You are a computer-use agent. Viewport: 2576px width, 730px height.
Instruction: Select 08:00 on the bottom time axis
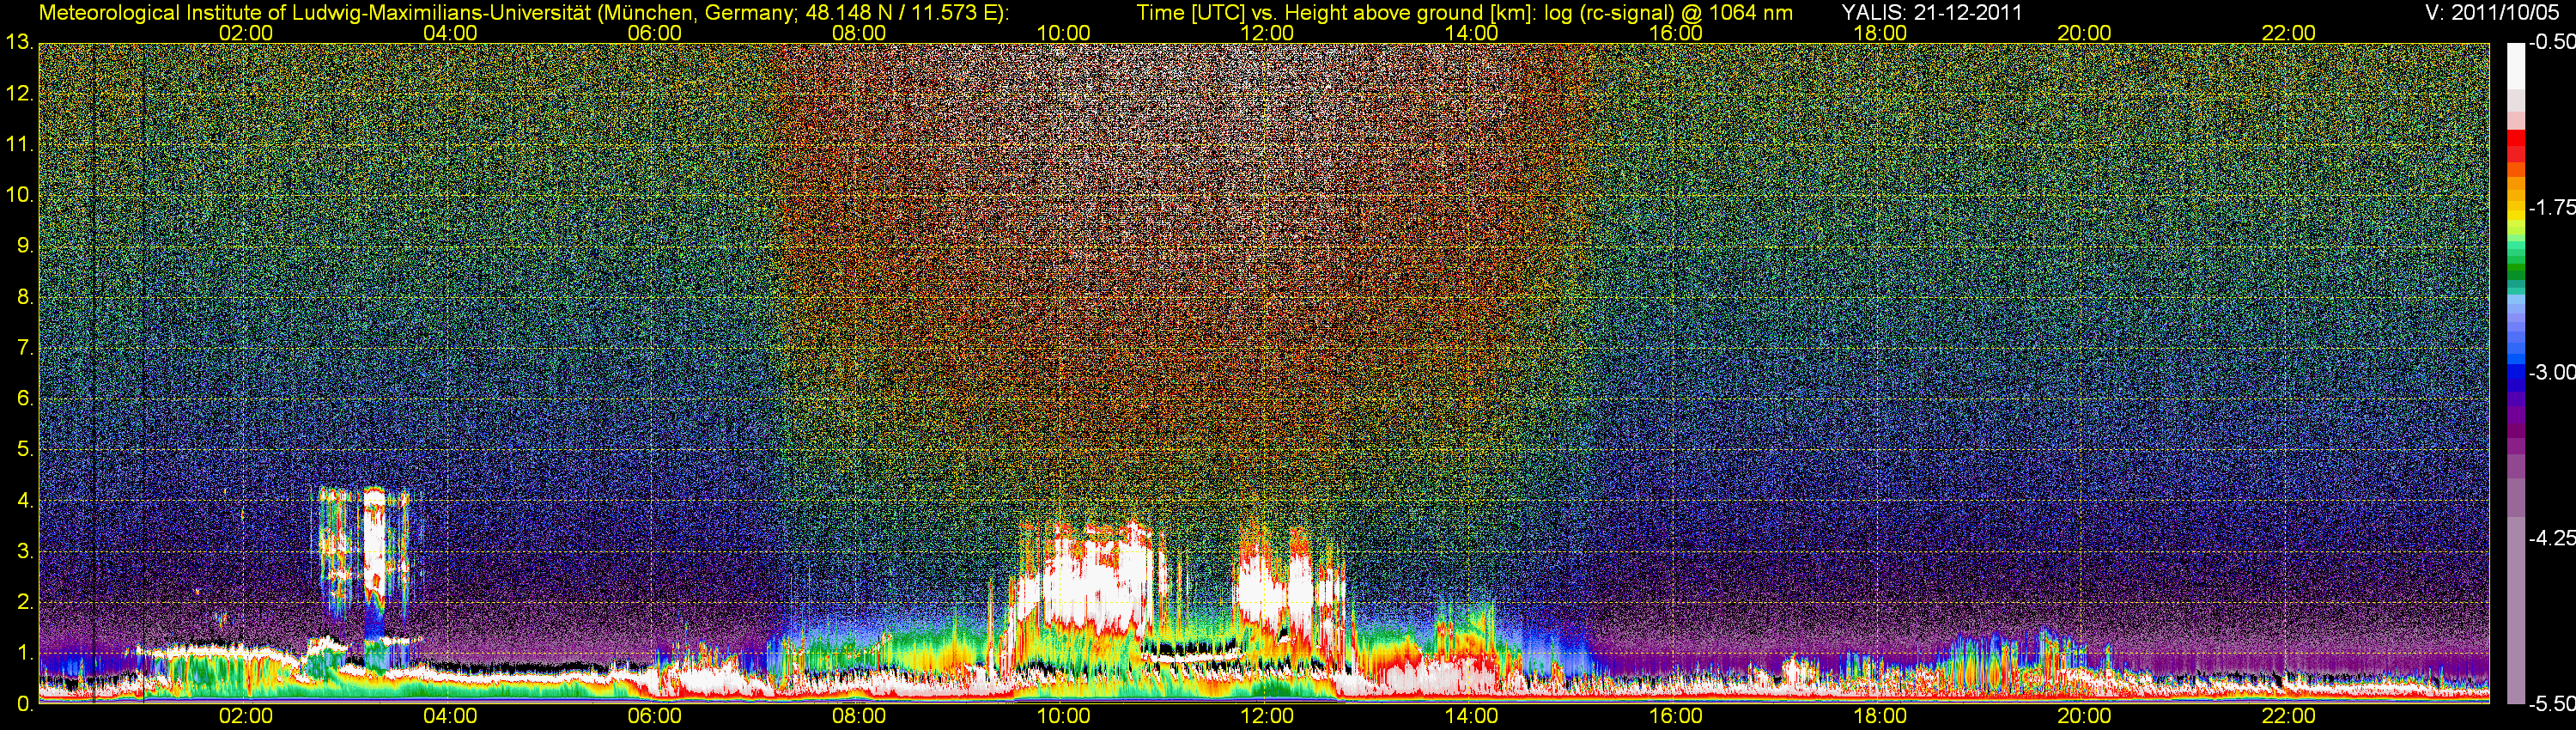859,716
